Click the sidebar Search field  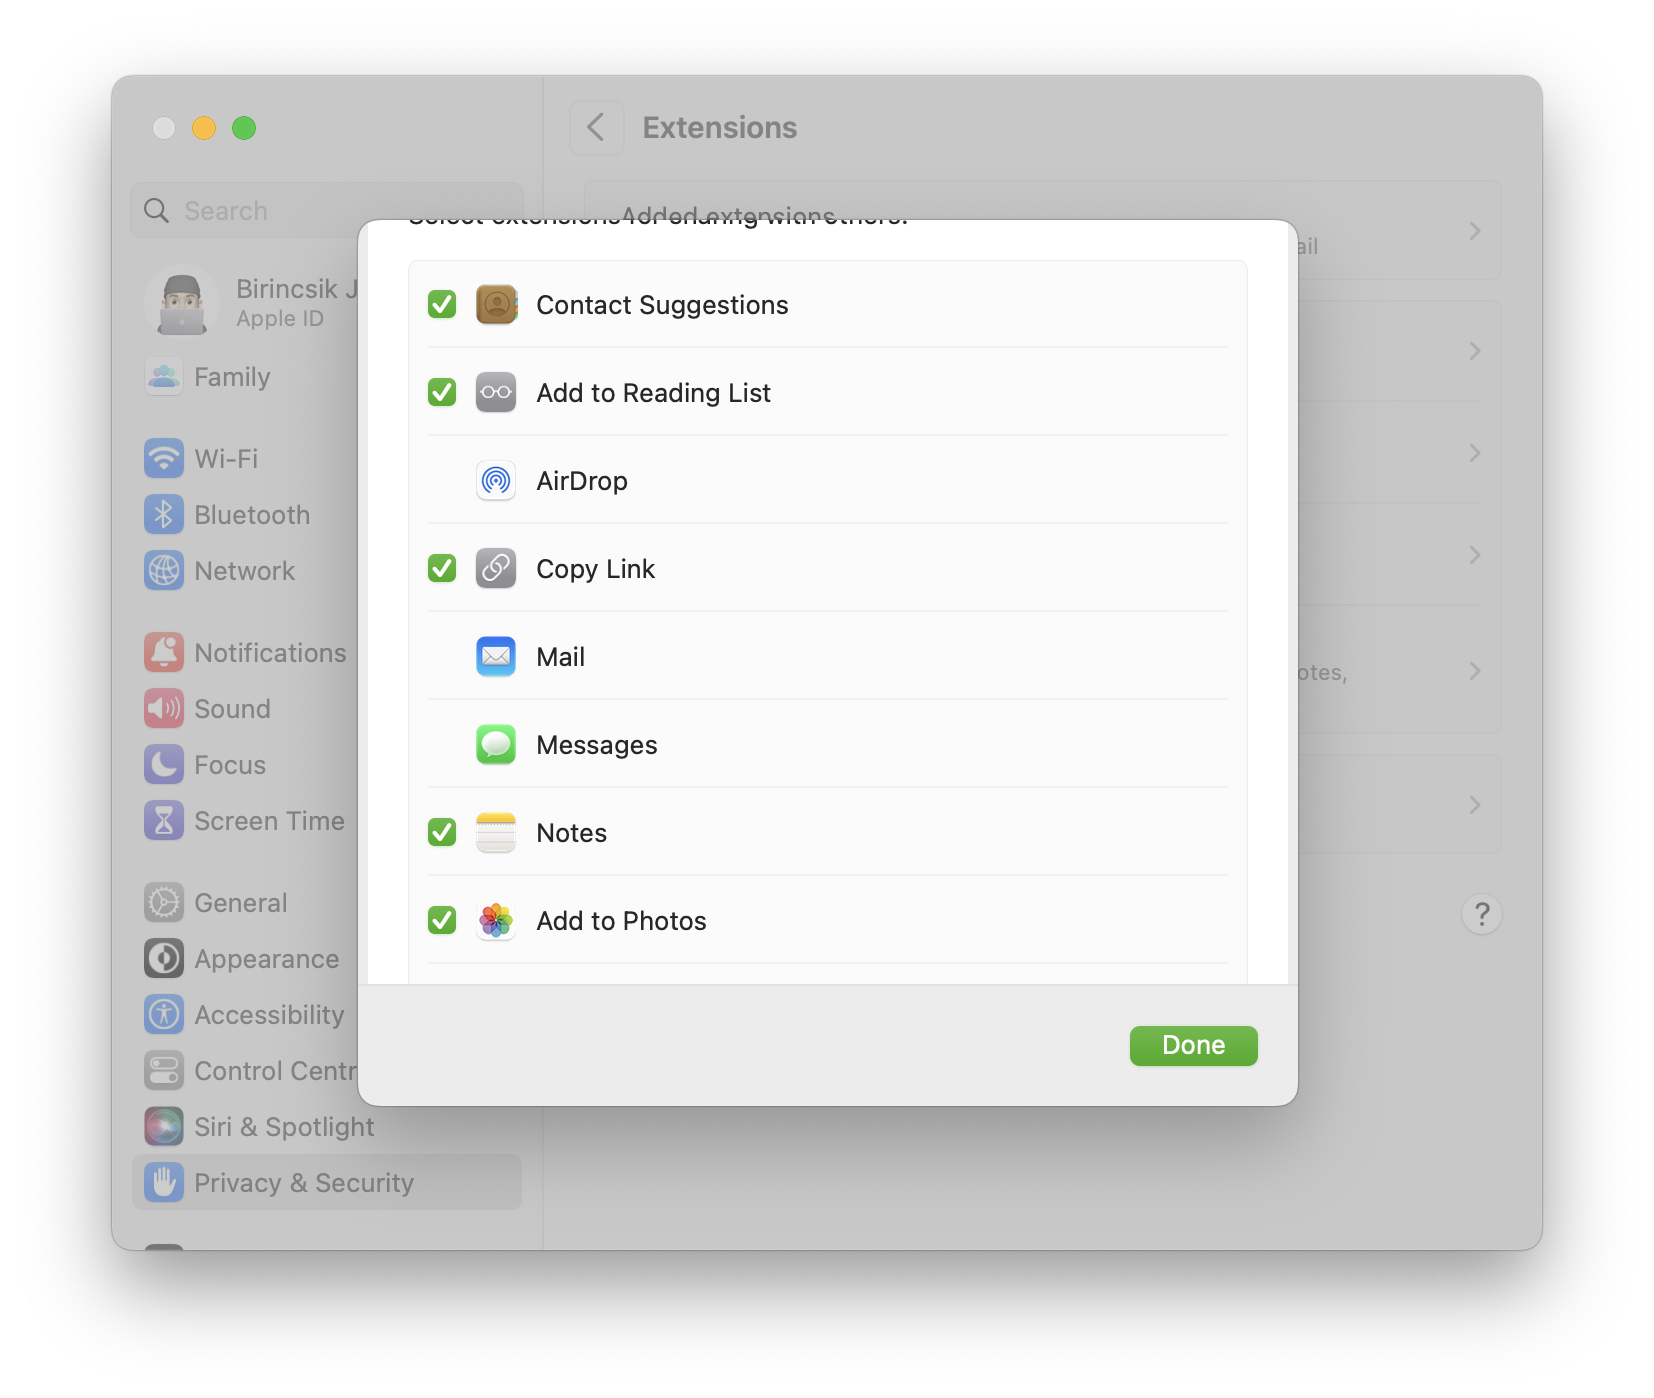pyautogui.click(x=327, y=210)
